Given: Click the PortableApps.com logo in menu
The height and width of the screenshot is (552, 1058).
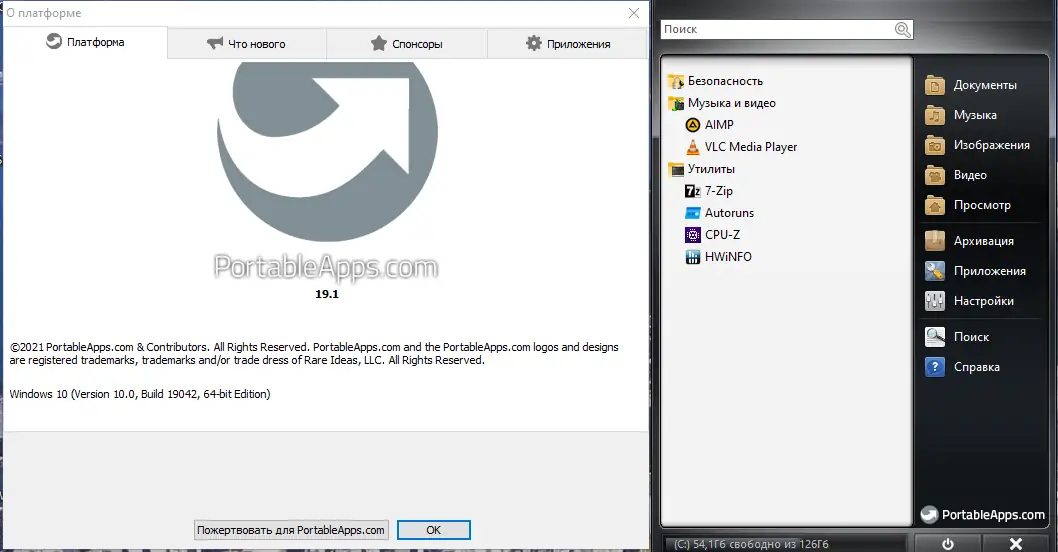Looking at the screenshot, I should point(982,515).
